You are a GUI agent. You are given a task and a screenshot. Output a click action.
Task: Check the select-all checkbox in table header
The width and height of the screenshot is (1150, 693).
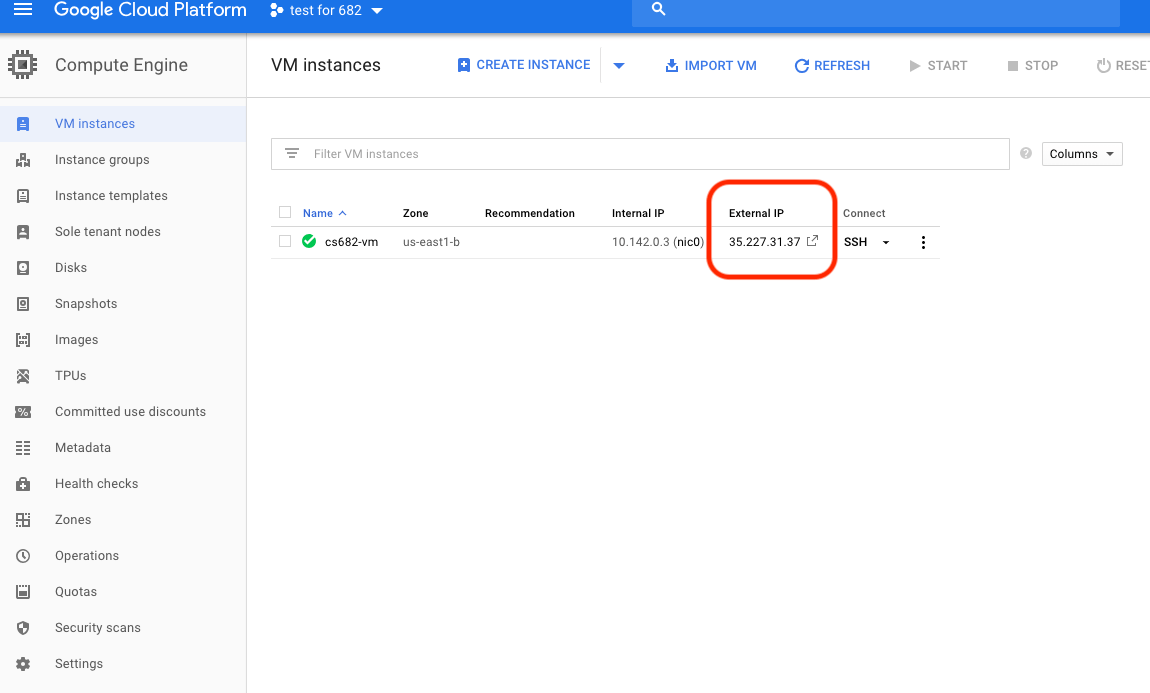285,212
